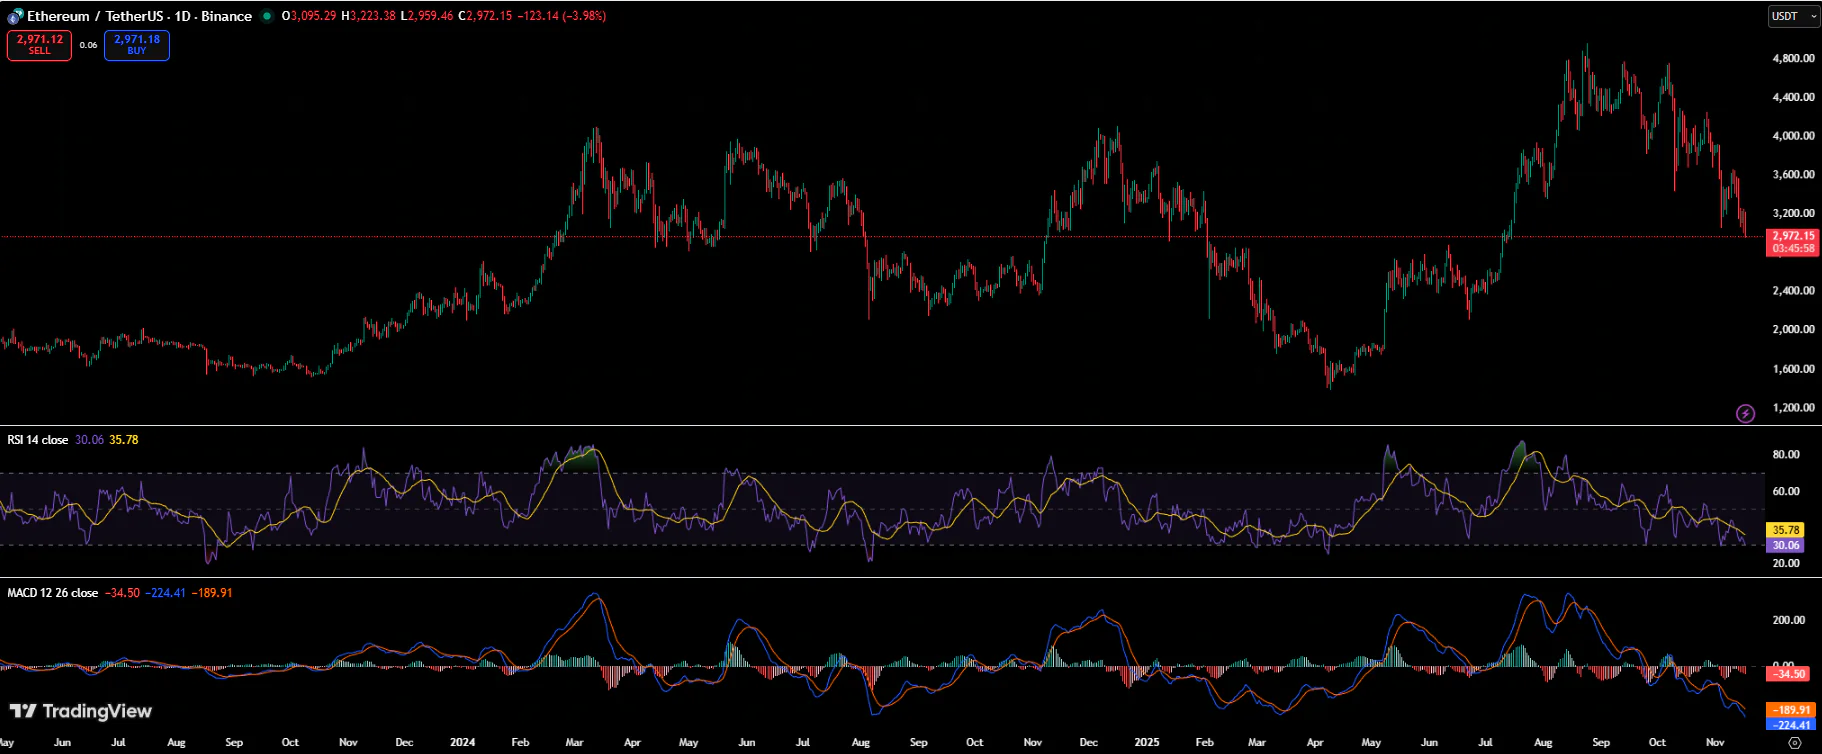Click the 4,800.00 price scale label
This screenshot has height=754, width=1822.
pyautogui.click(x=1792, y=58)
